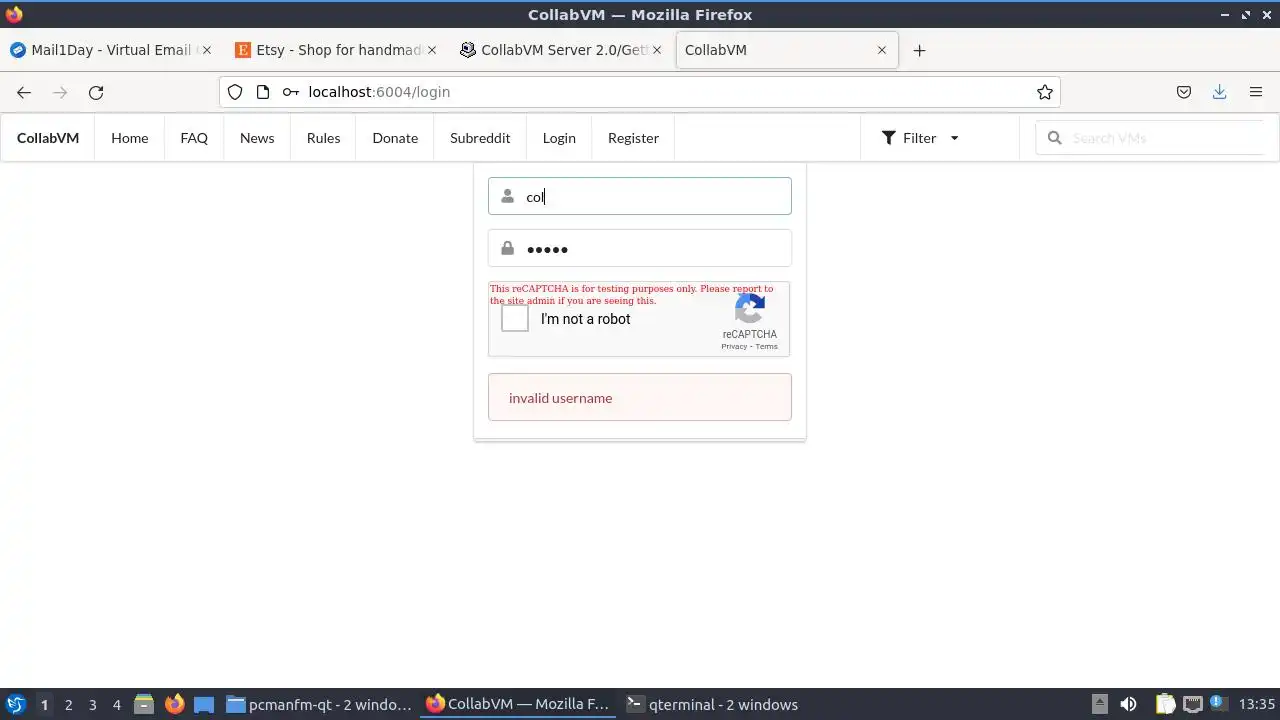Click the reCAPTCHA logo
Image resolution: width=1280 pixels, height=720 pixels.
750,309
